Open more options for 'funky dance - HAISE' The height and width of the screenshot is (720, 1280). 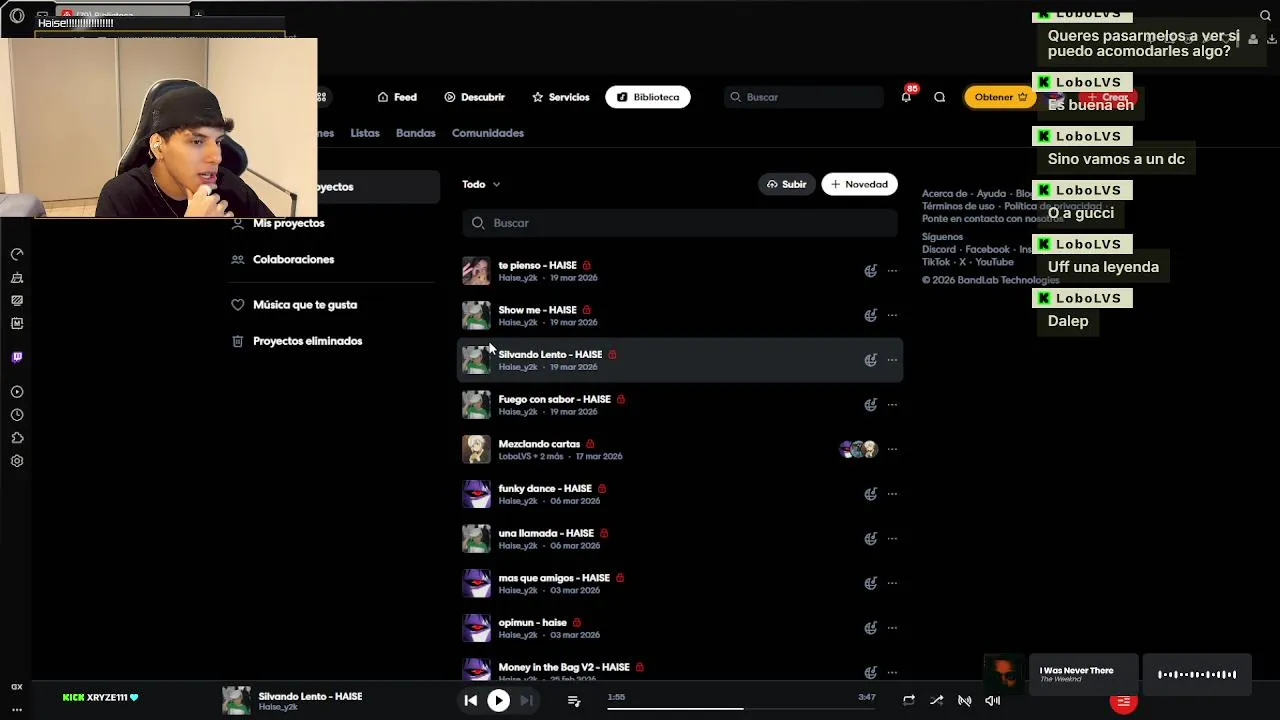click(x=892, y=494)
